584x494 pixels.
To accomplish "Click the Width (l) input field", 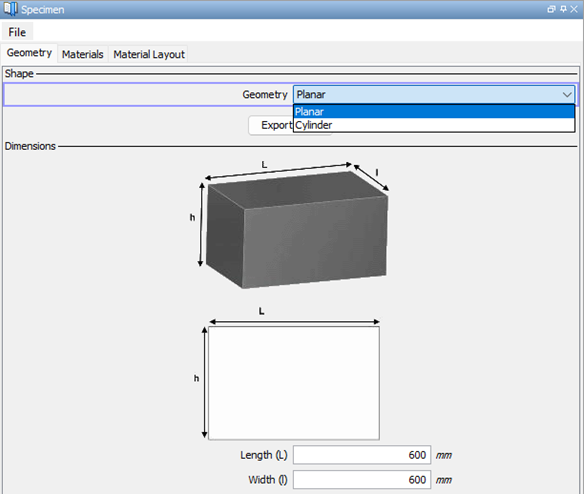I will [362, 479].
